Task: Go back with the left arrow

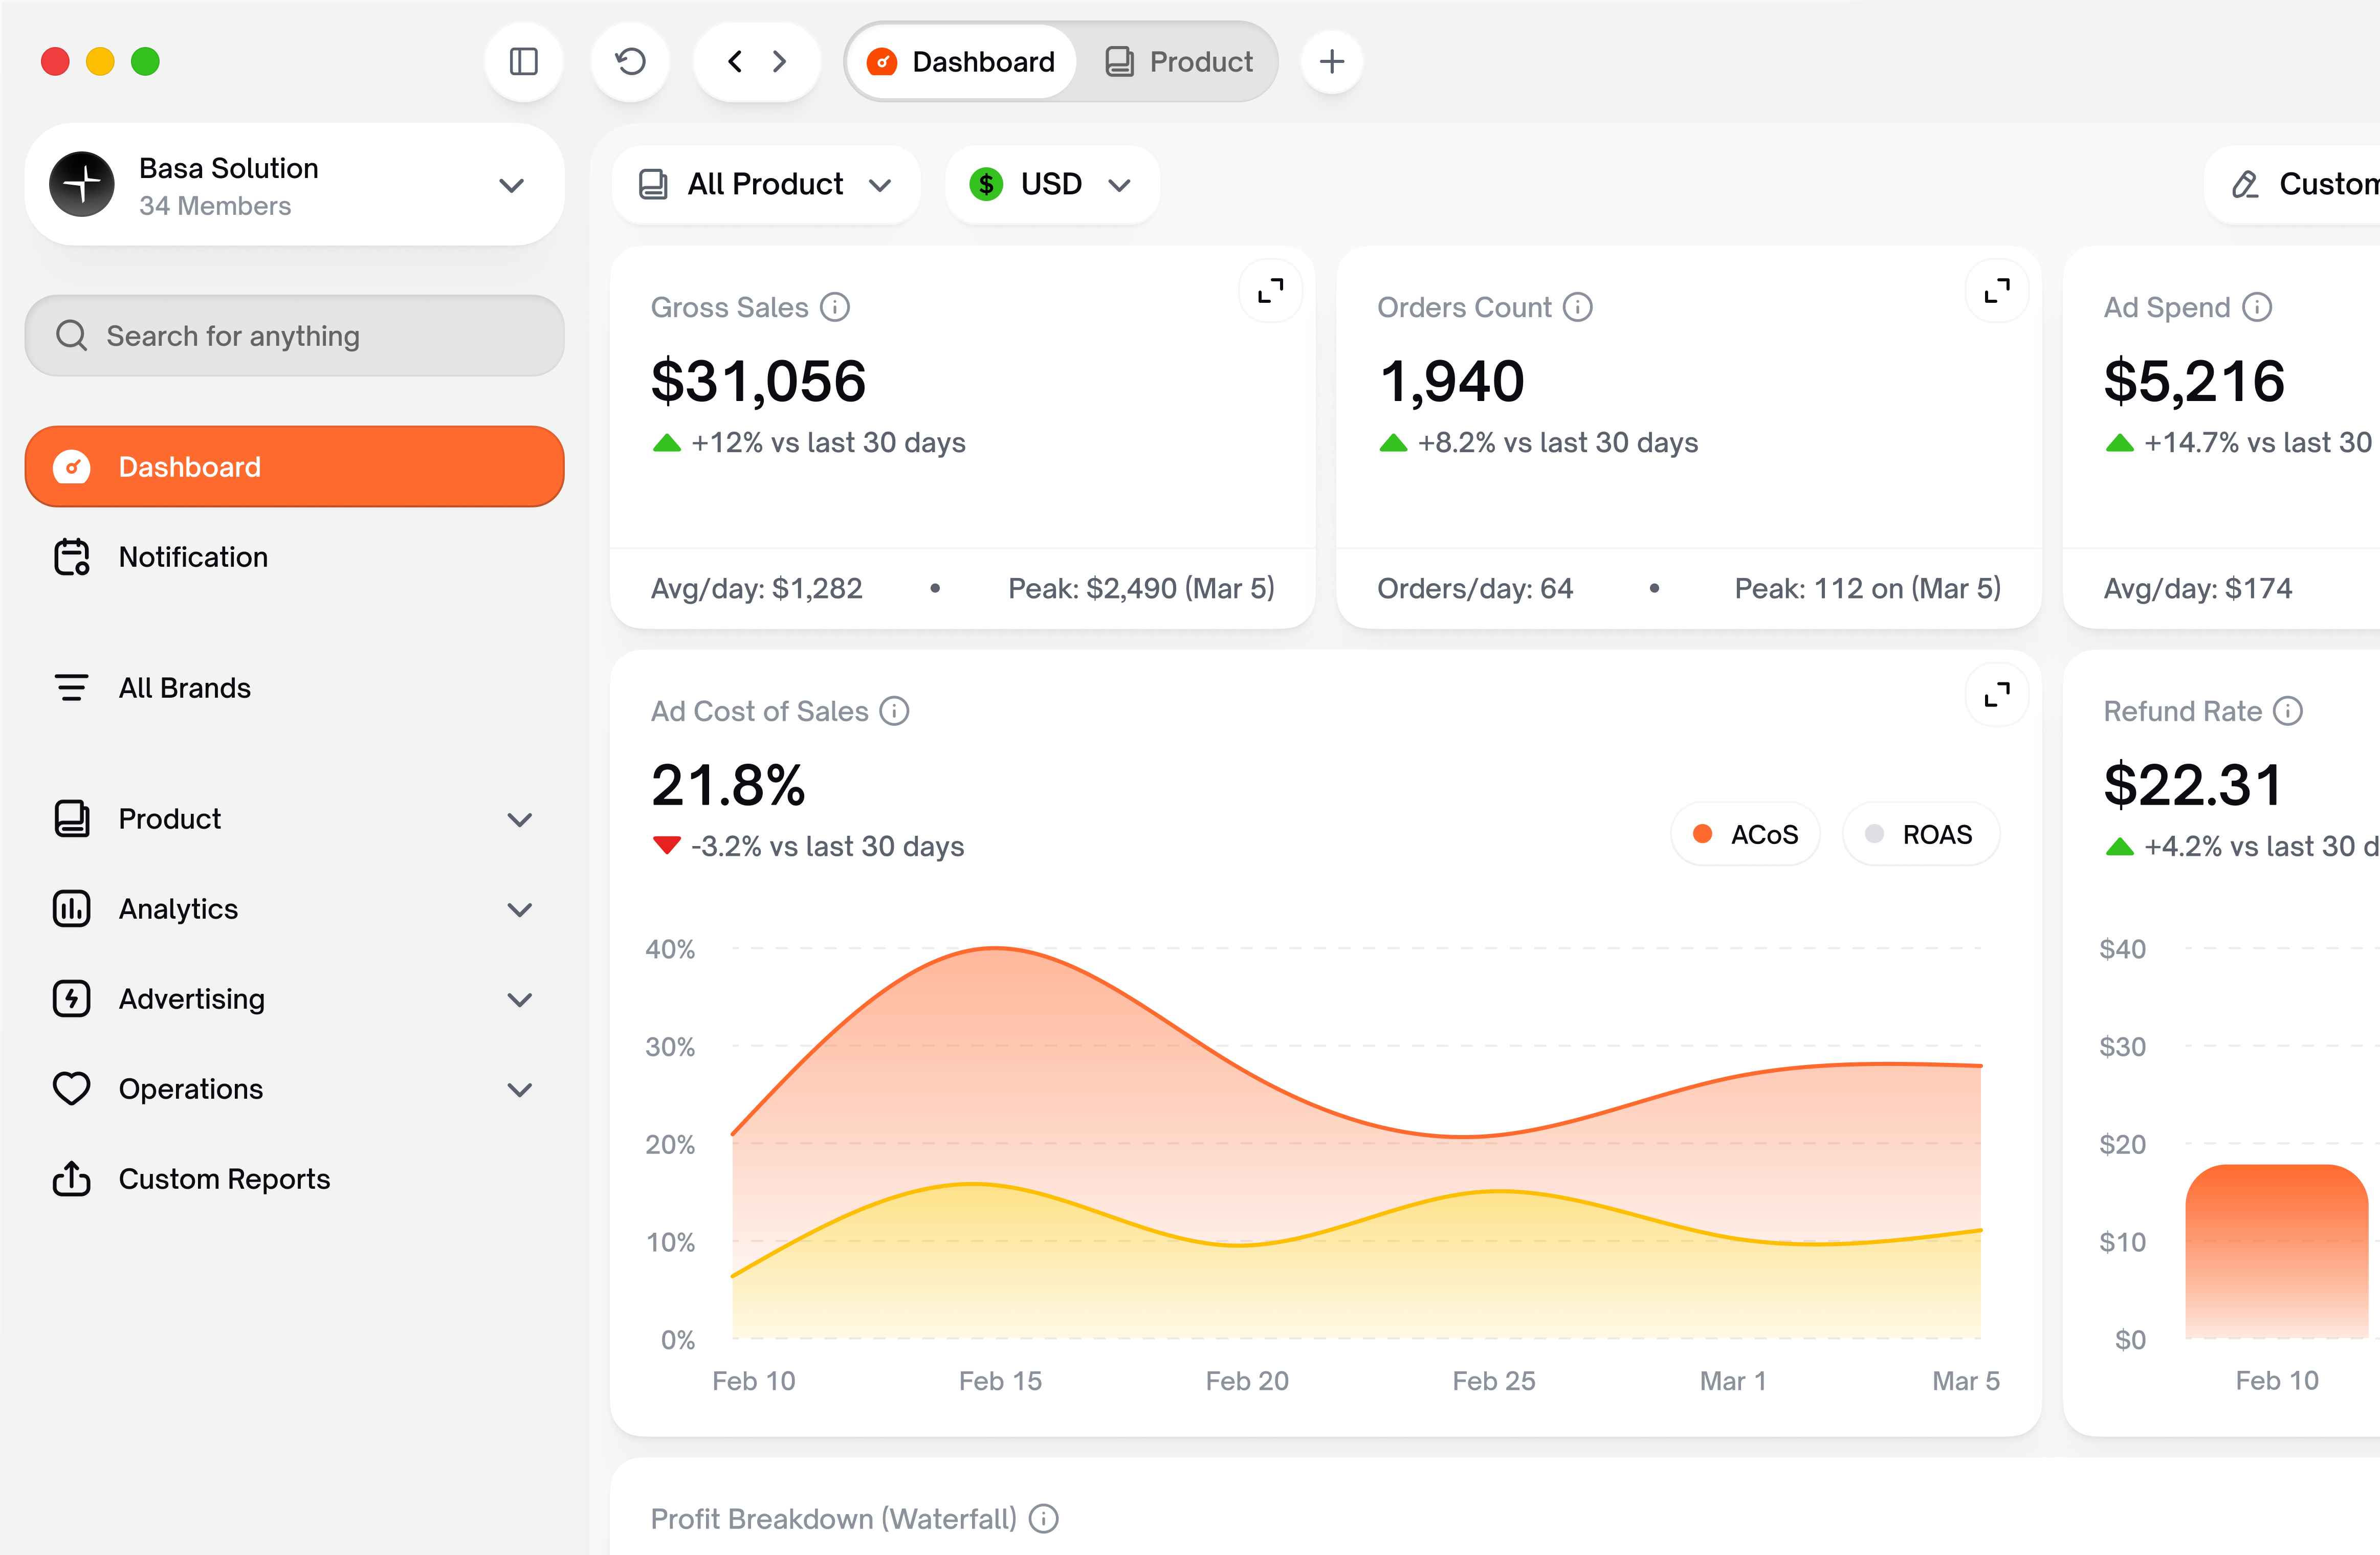Action: coord(735,62)
